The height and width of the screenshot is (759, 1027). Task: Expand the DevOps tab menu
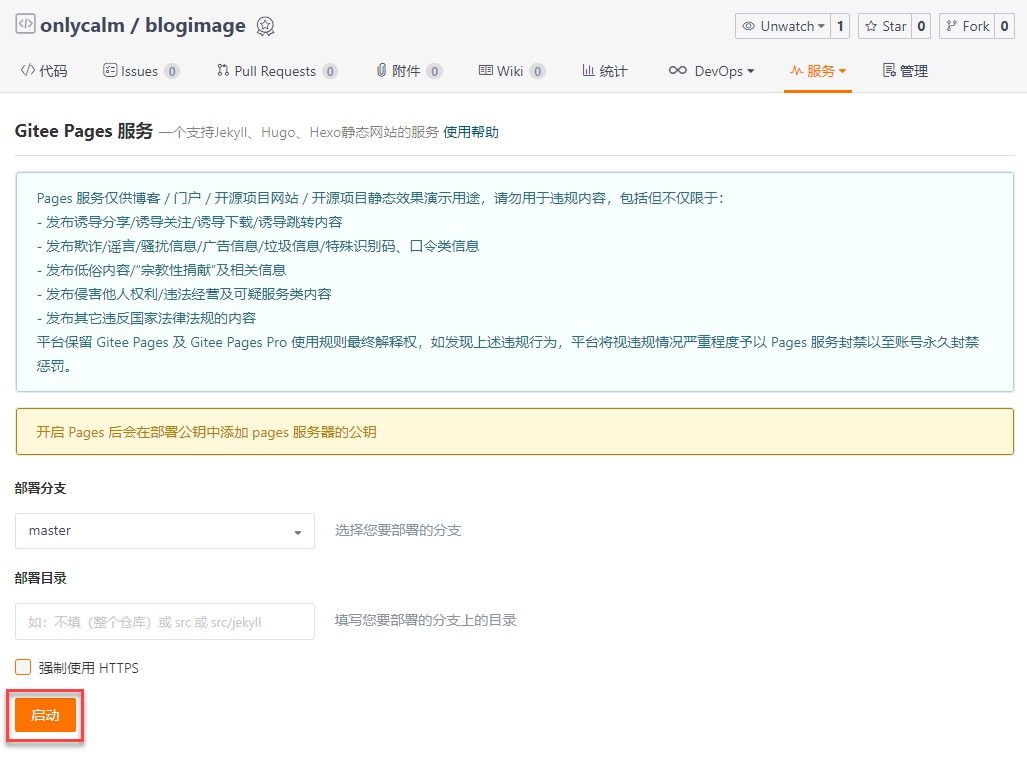click(x=751, y=71)
